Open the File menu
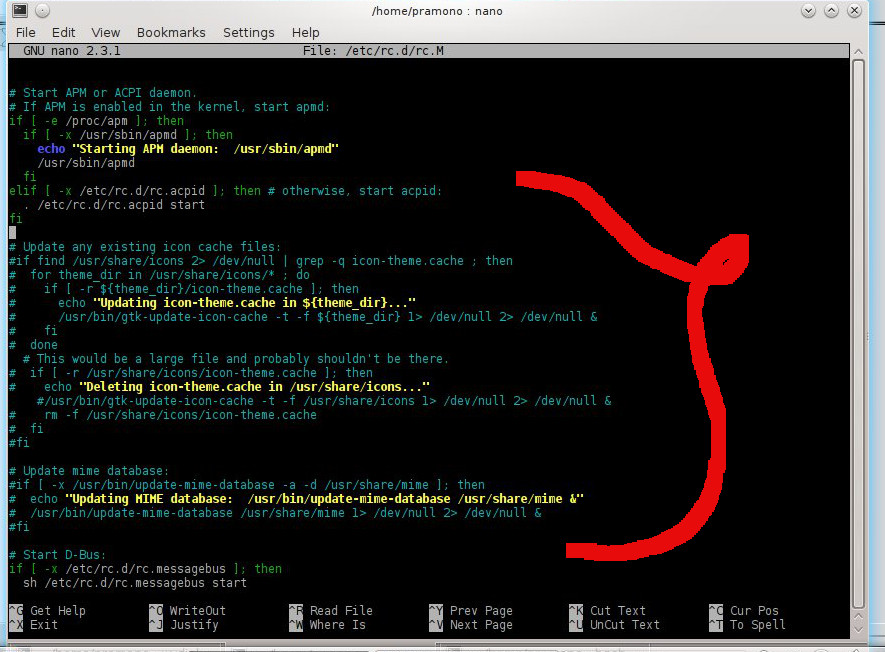The width and height of the screenshot is (885, 652). tap(25, 33)
